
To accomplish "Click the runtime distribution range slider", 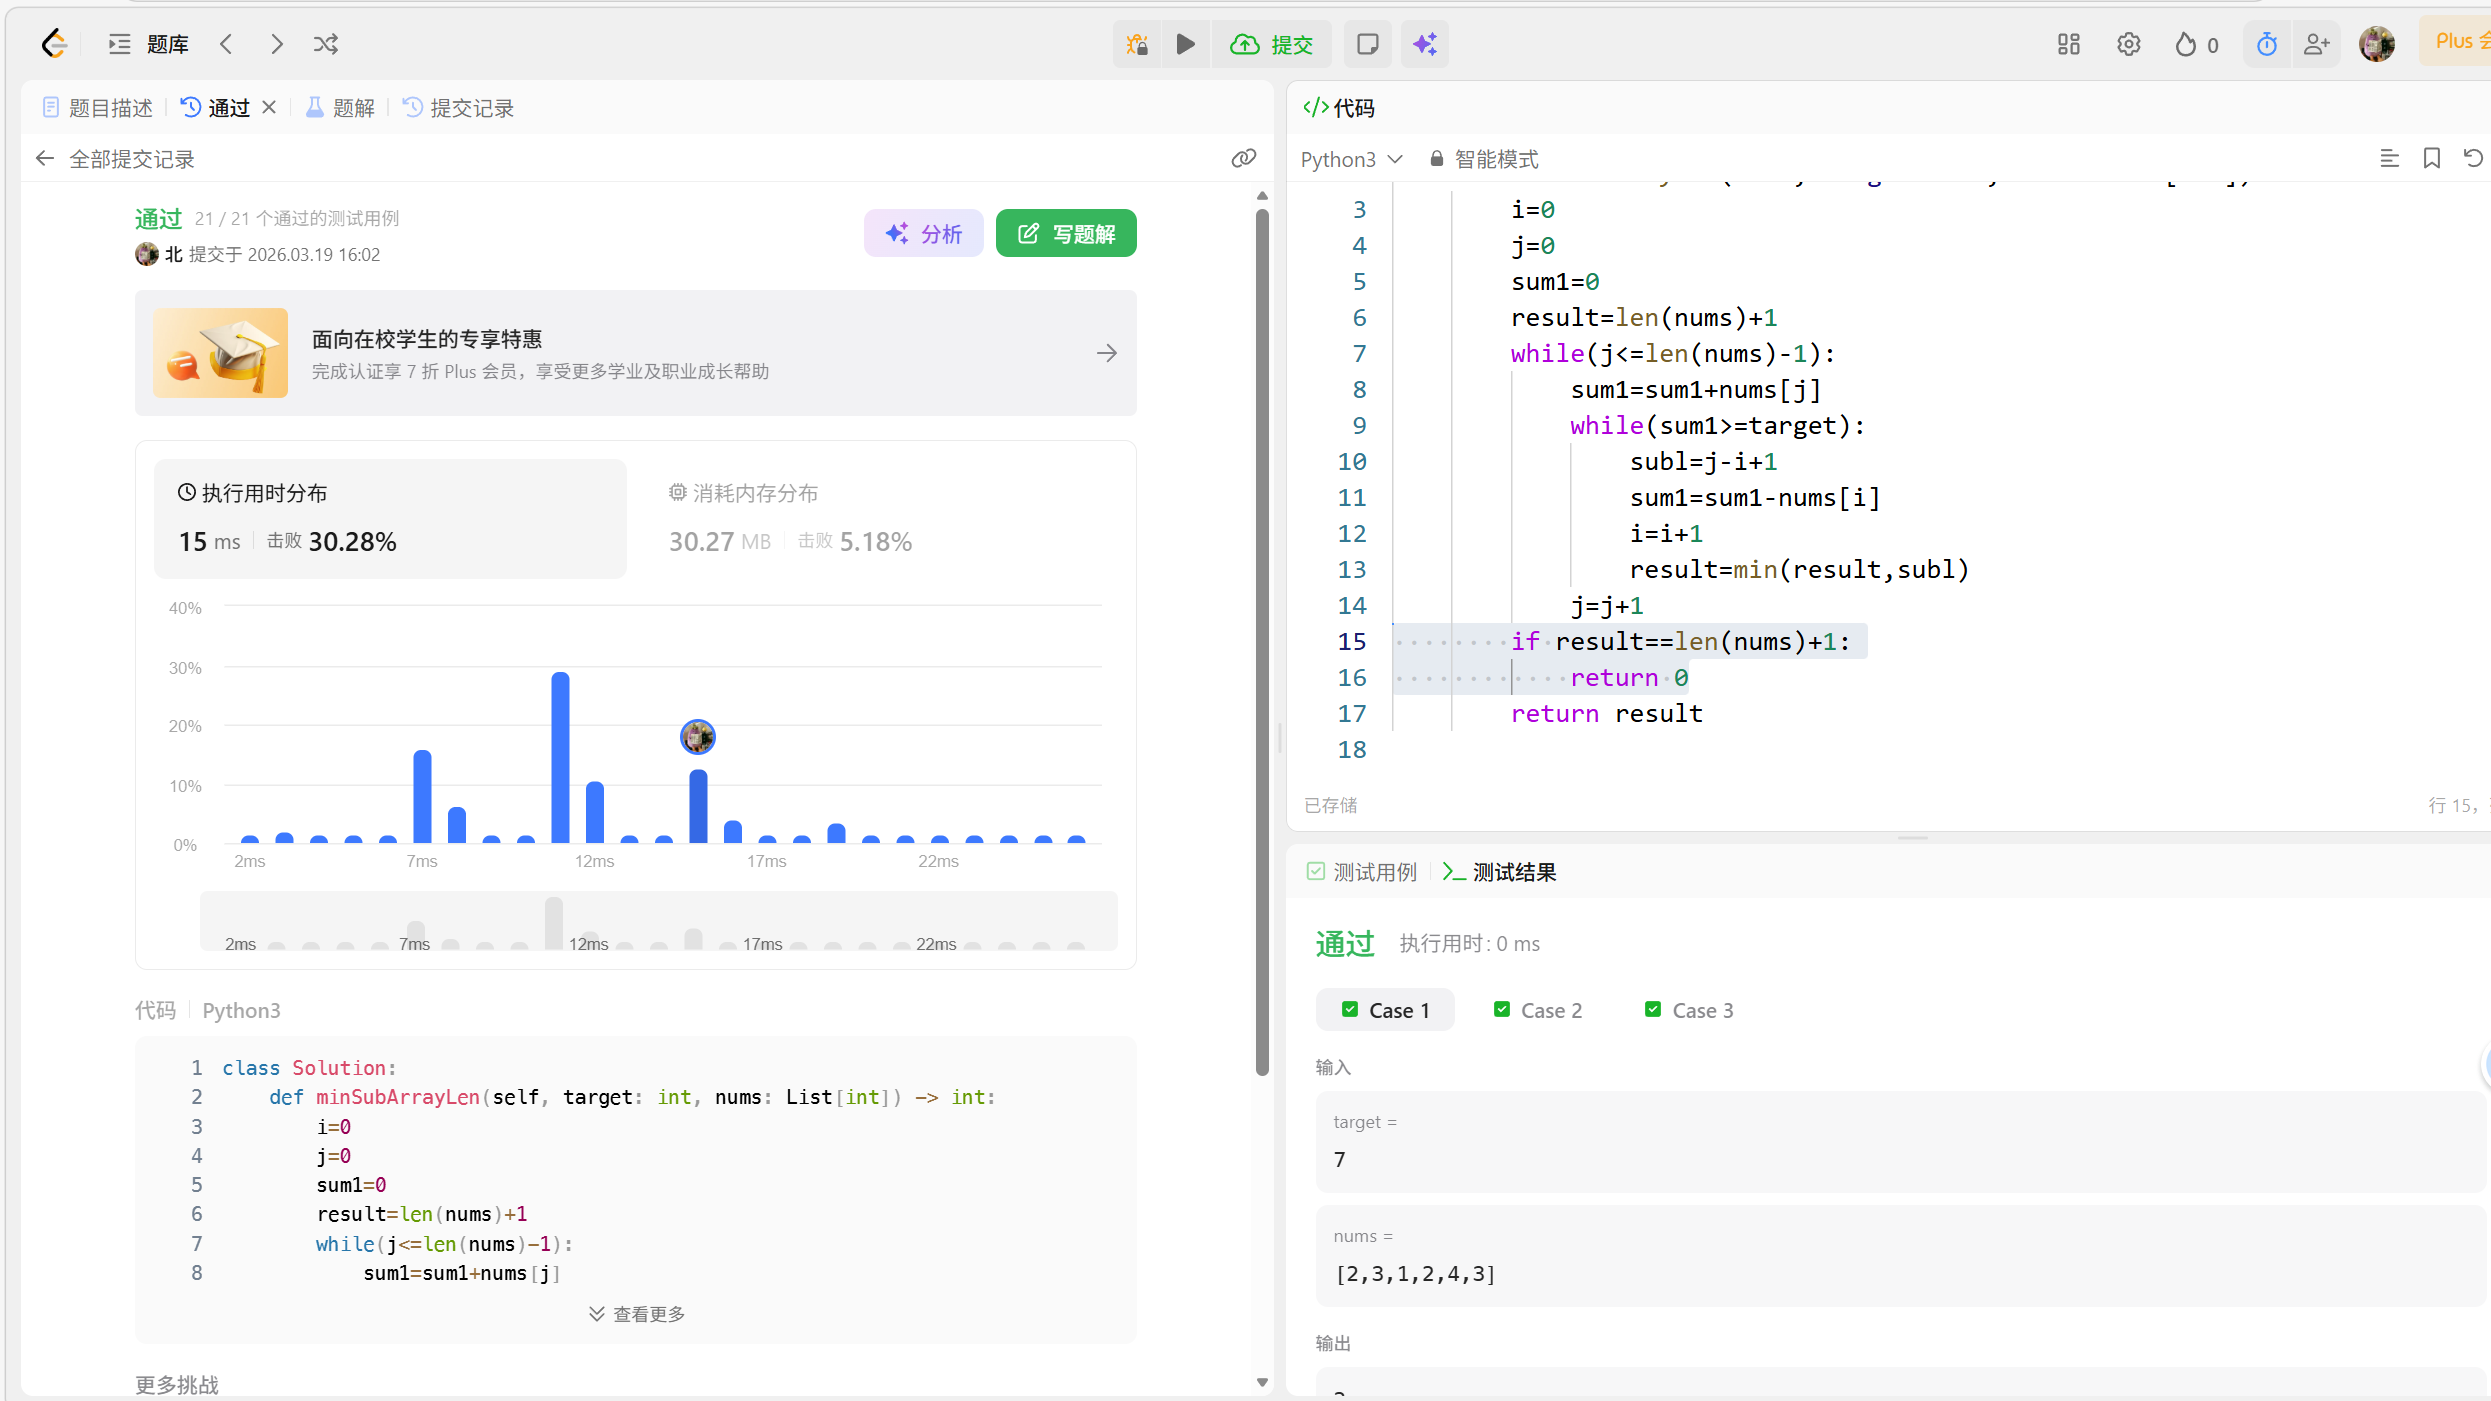I will coord(658,922).
